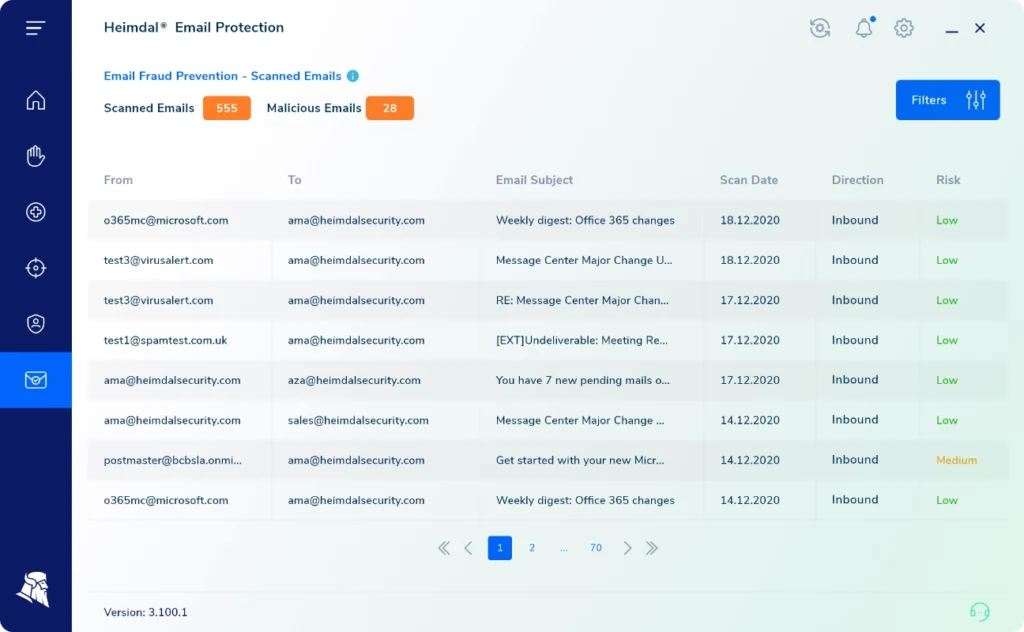Go to next page arrow
This screenshot has height=632, width=1024.
(x=627, y=548)
